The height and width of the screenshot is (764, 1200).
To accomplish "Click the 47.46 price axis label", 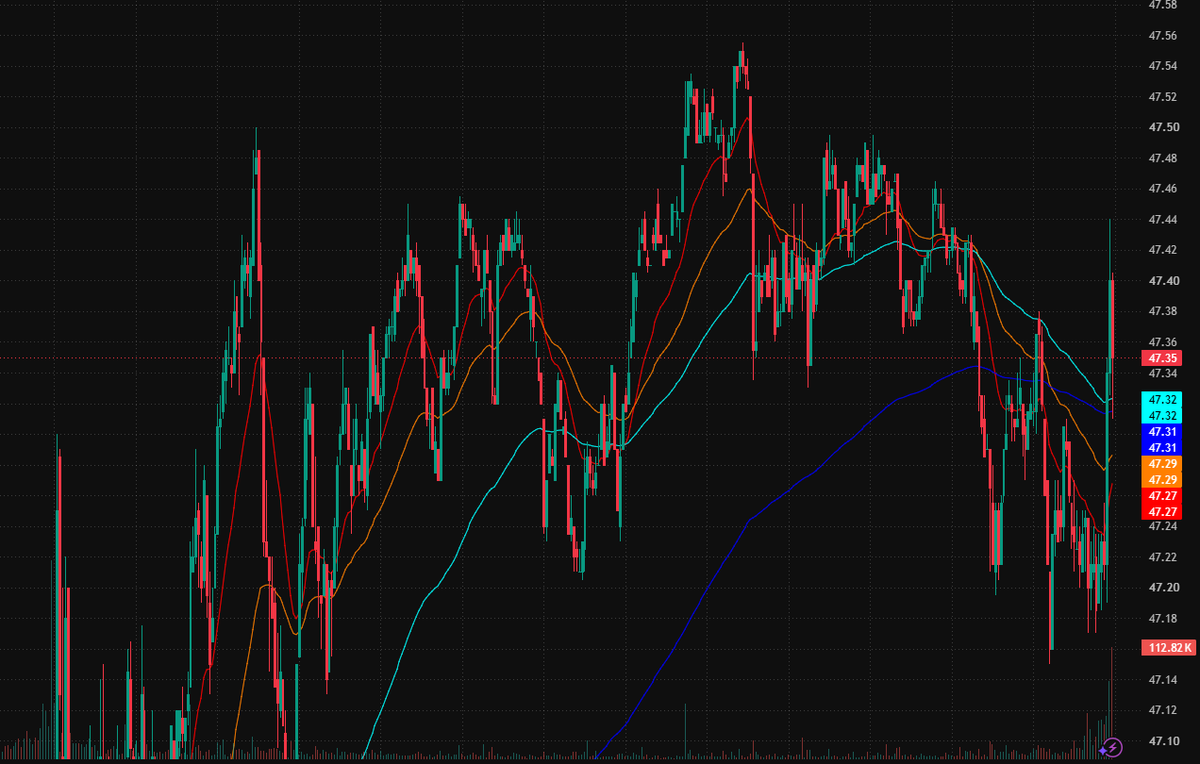I will 1162,189.
